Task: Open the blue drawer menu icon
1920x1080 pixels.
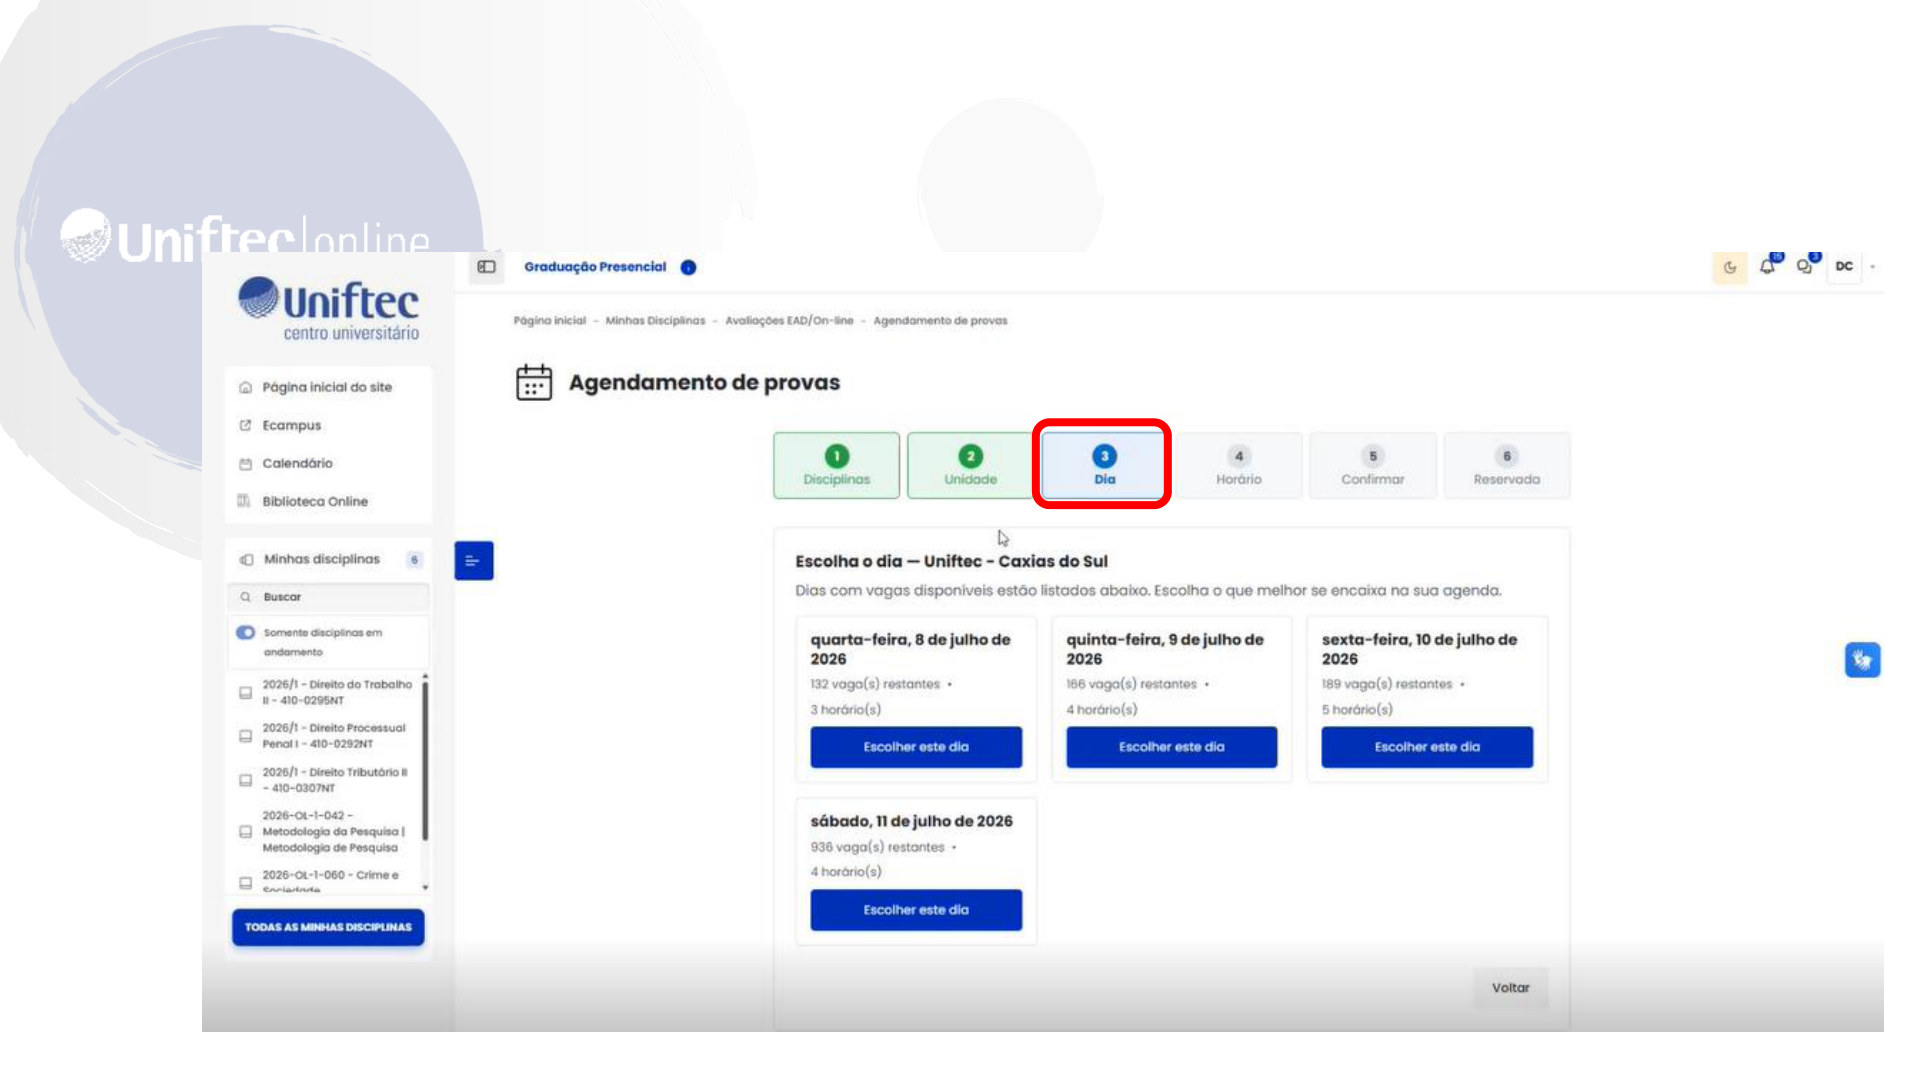Action: pyautogui.click(x=474, y=561)
